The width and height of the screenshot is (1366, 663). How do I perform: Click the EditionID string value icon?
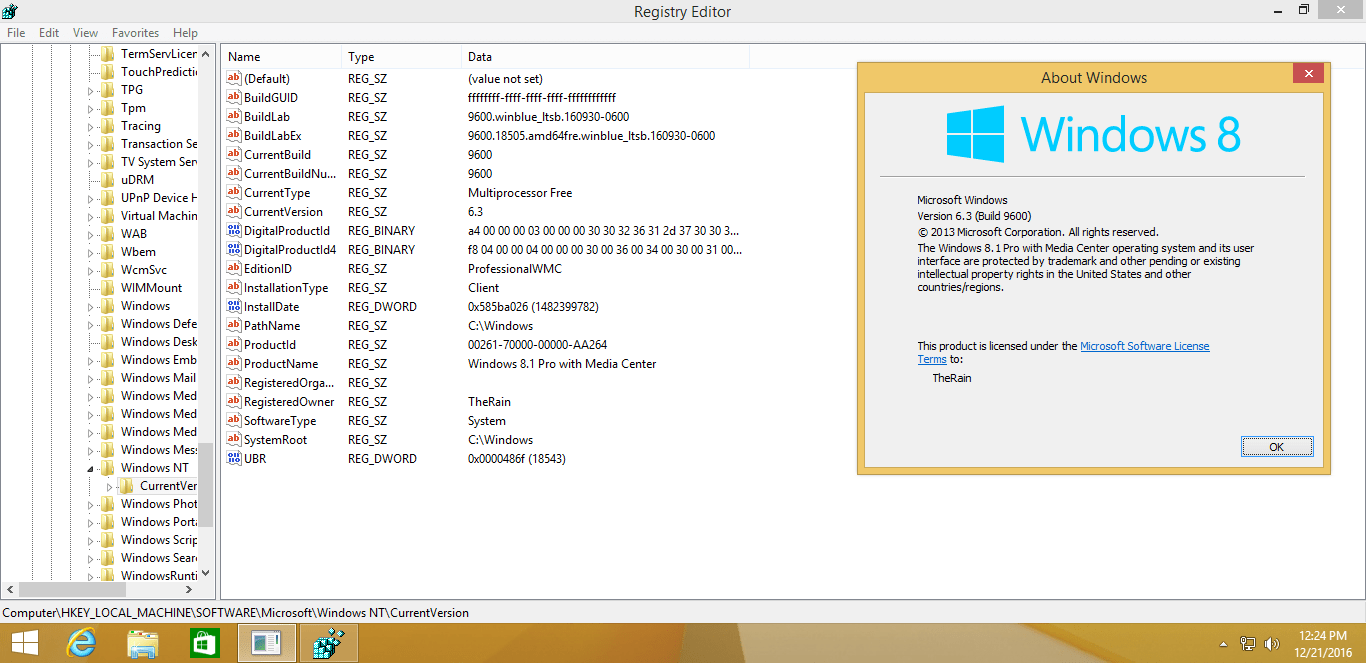pyautogui.click(x=235, y=269)
